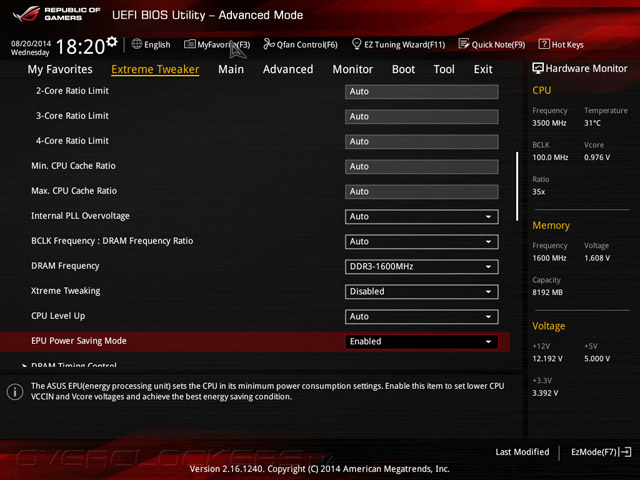Open Xtreme Tweaking Disabled dropdown
The width and height of the screenshot is (640, 480).
point(421,291)
